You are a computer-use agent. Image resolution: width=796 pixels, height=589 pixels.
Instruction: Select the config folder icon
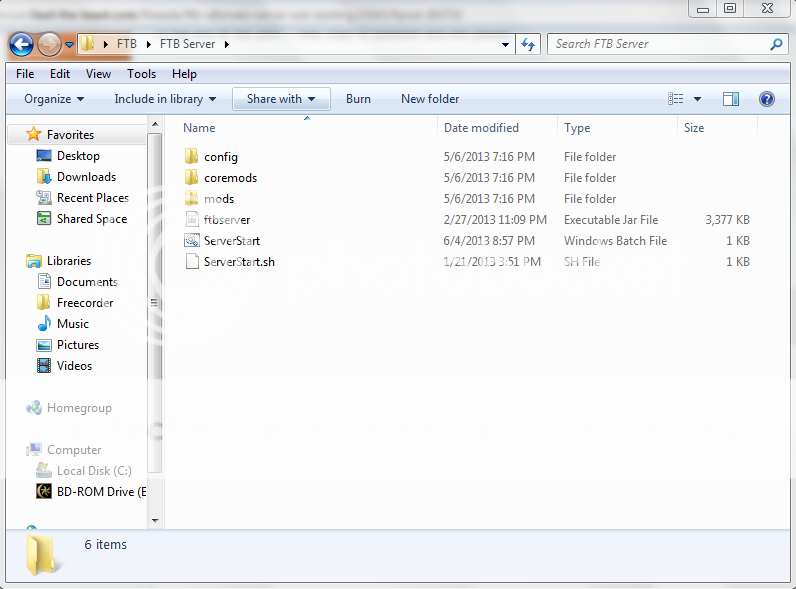pyautogui.click(x=191, y=156)
